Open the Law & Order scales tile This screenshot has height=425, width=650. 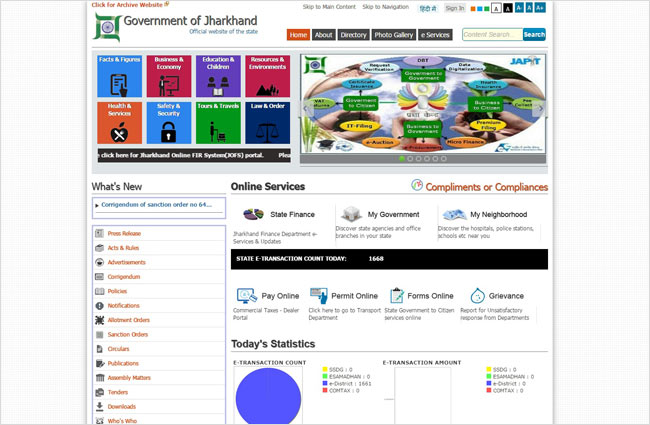pos(266,122)
